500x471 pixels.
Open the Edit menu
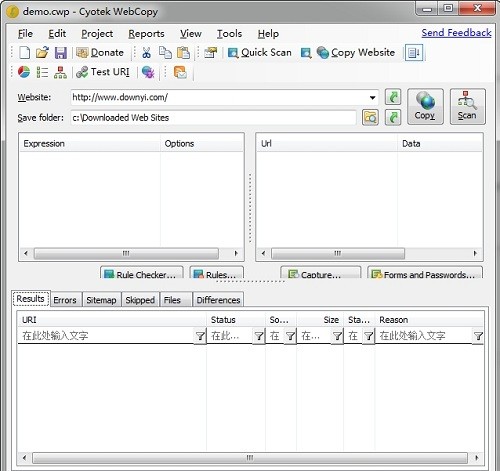pyautogui.click(x=57, y=34)
